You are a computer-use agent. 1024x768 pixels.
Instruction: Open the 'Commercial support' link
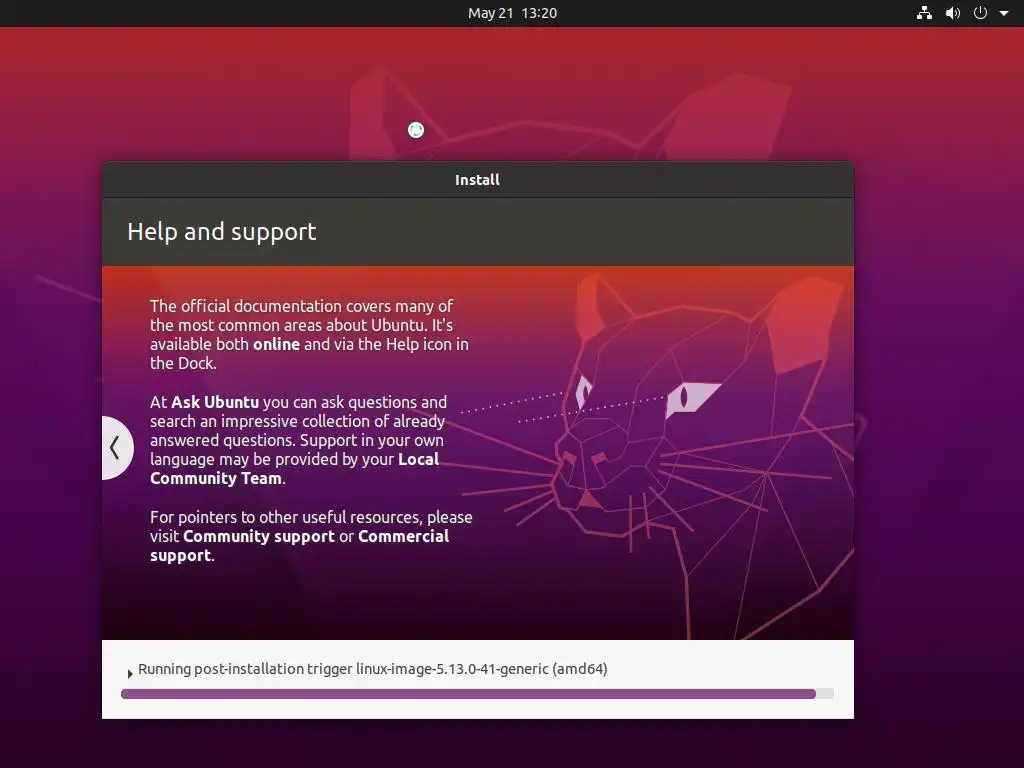[299, 546]
